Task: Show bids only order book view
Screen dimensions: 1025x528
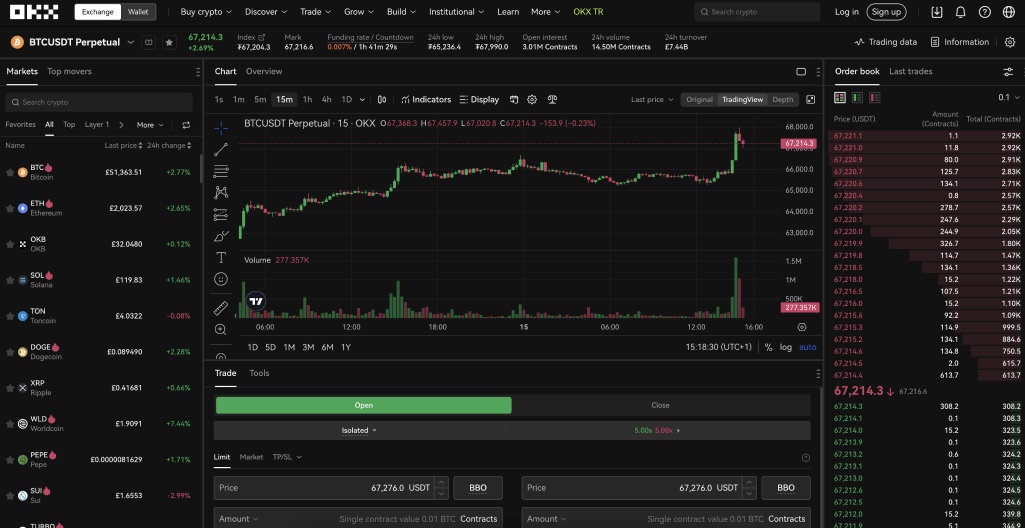Action: (857, 97)
